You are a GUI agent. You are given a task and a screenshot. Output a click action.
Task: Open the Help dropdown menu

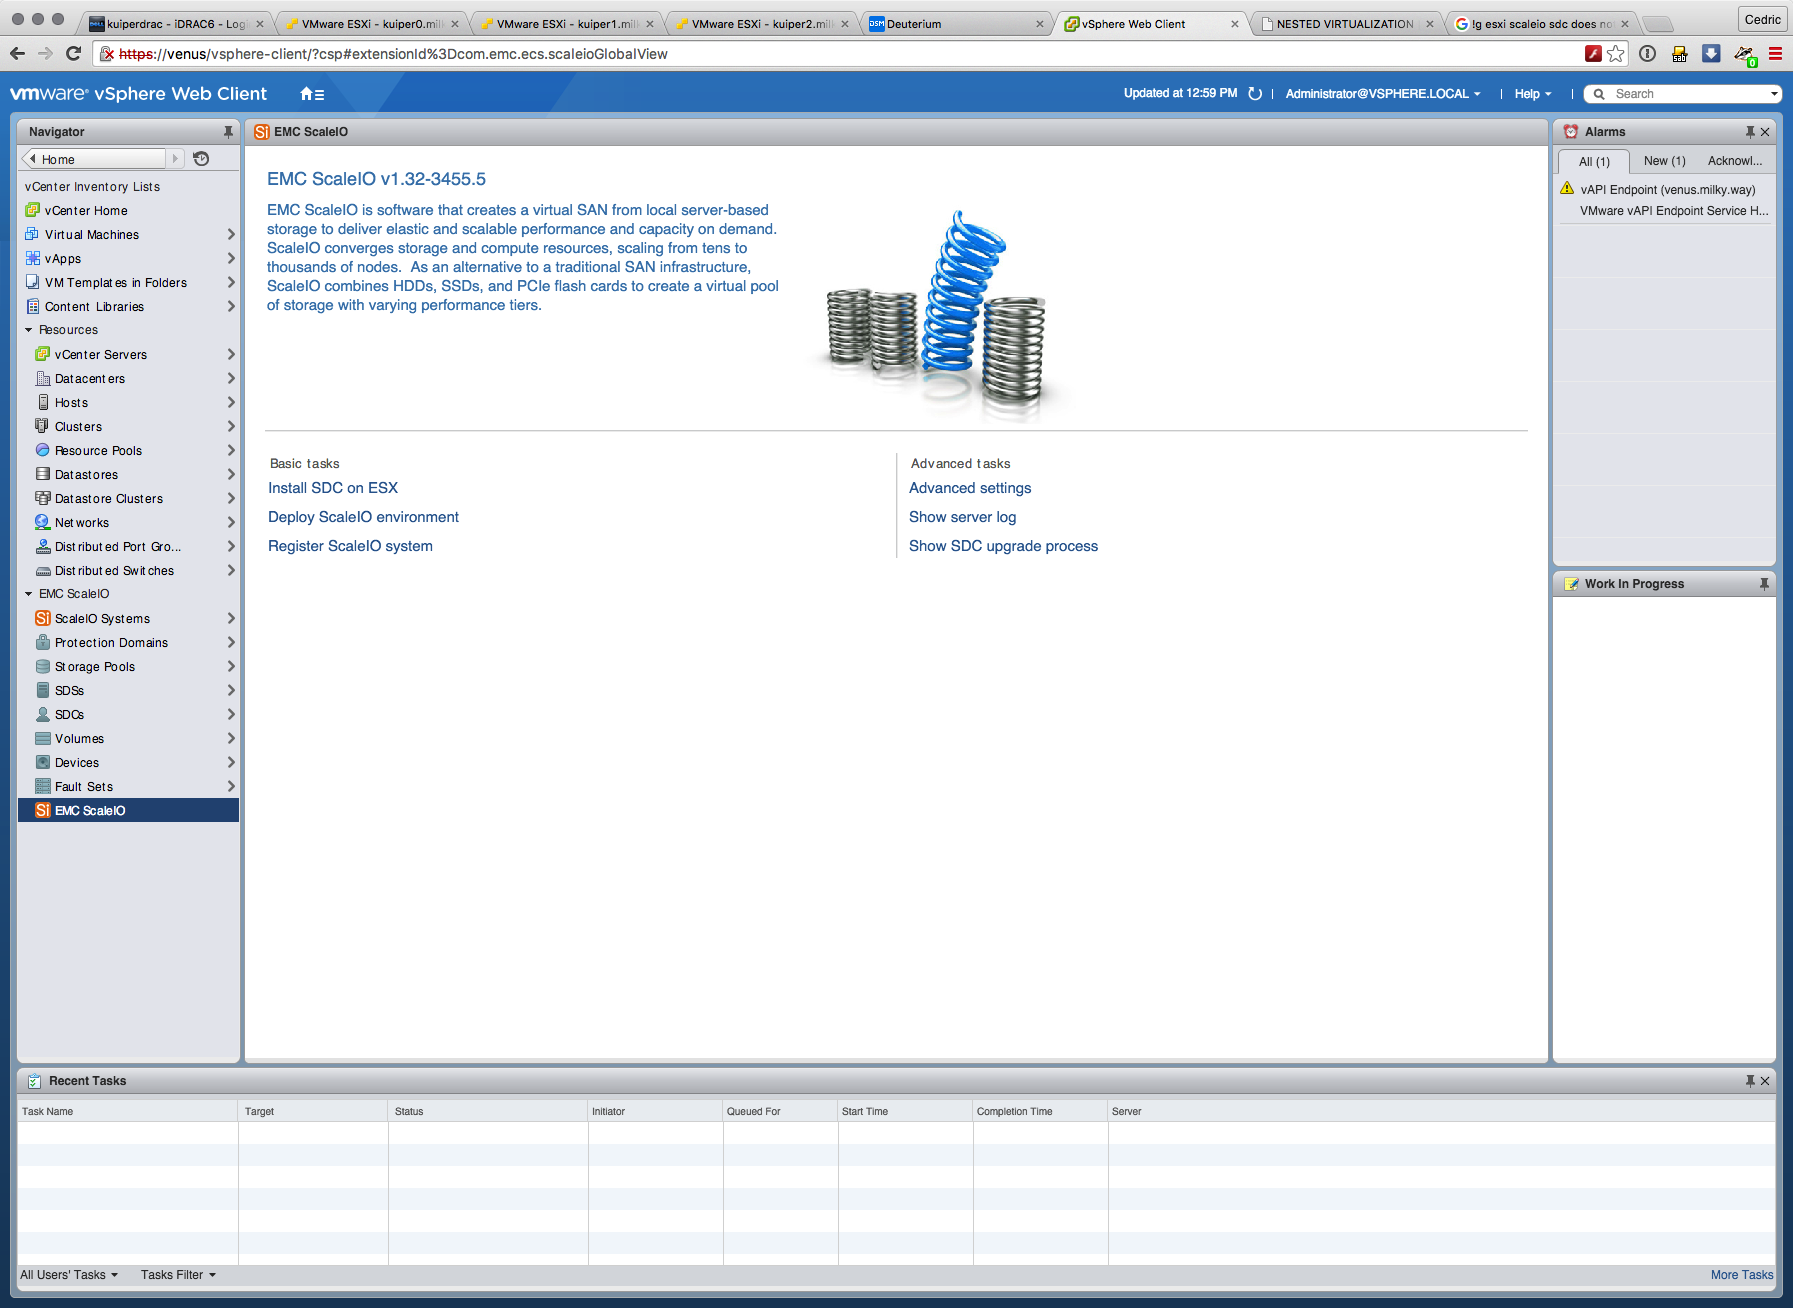point(1532,94)
